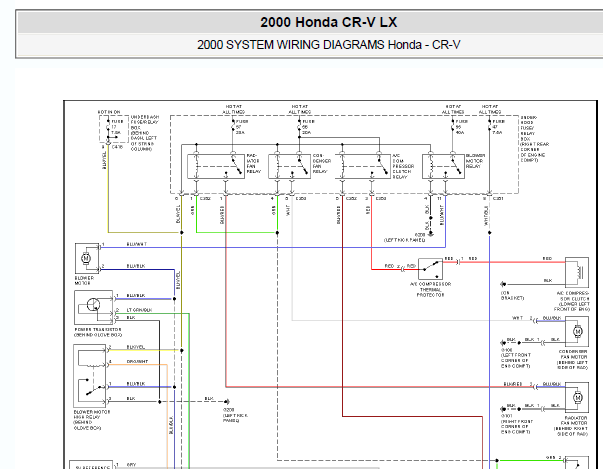Select the Blower Motor Relay box

coord(443,166)
